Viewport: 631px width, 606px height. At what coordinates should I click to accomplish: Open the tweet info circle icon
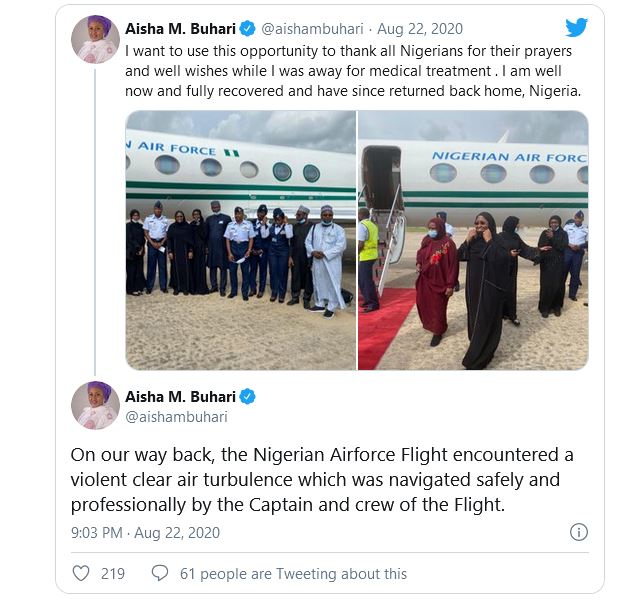click(579, 532)
